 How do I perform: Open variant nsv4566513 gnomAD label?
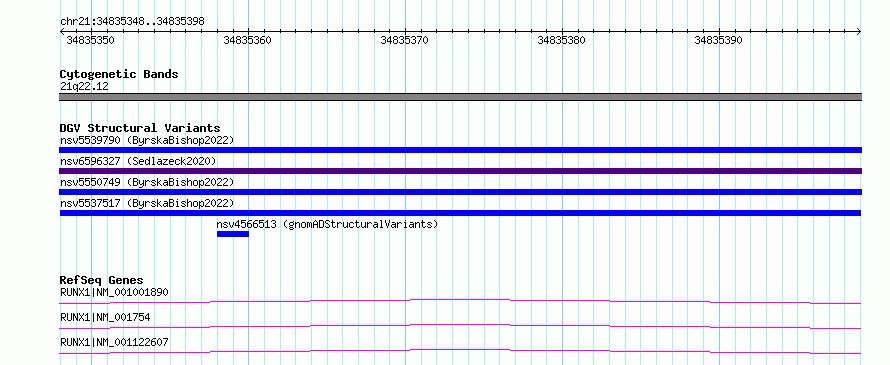[328, 224]
